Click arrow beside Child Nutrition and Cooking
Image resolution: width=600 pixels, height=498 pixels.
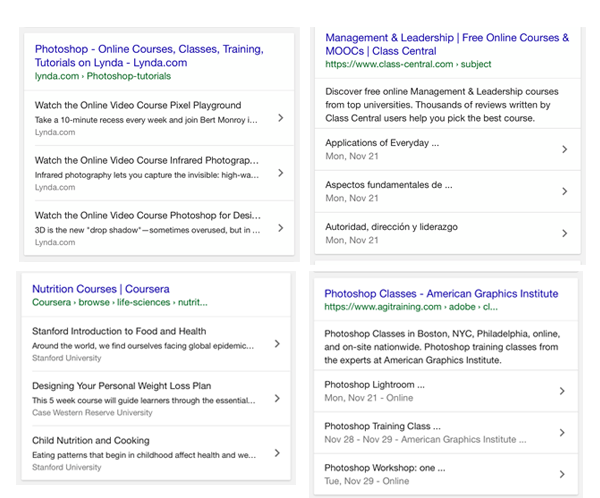point(277,453)
